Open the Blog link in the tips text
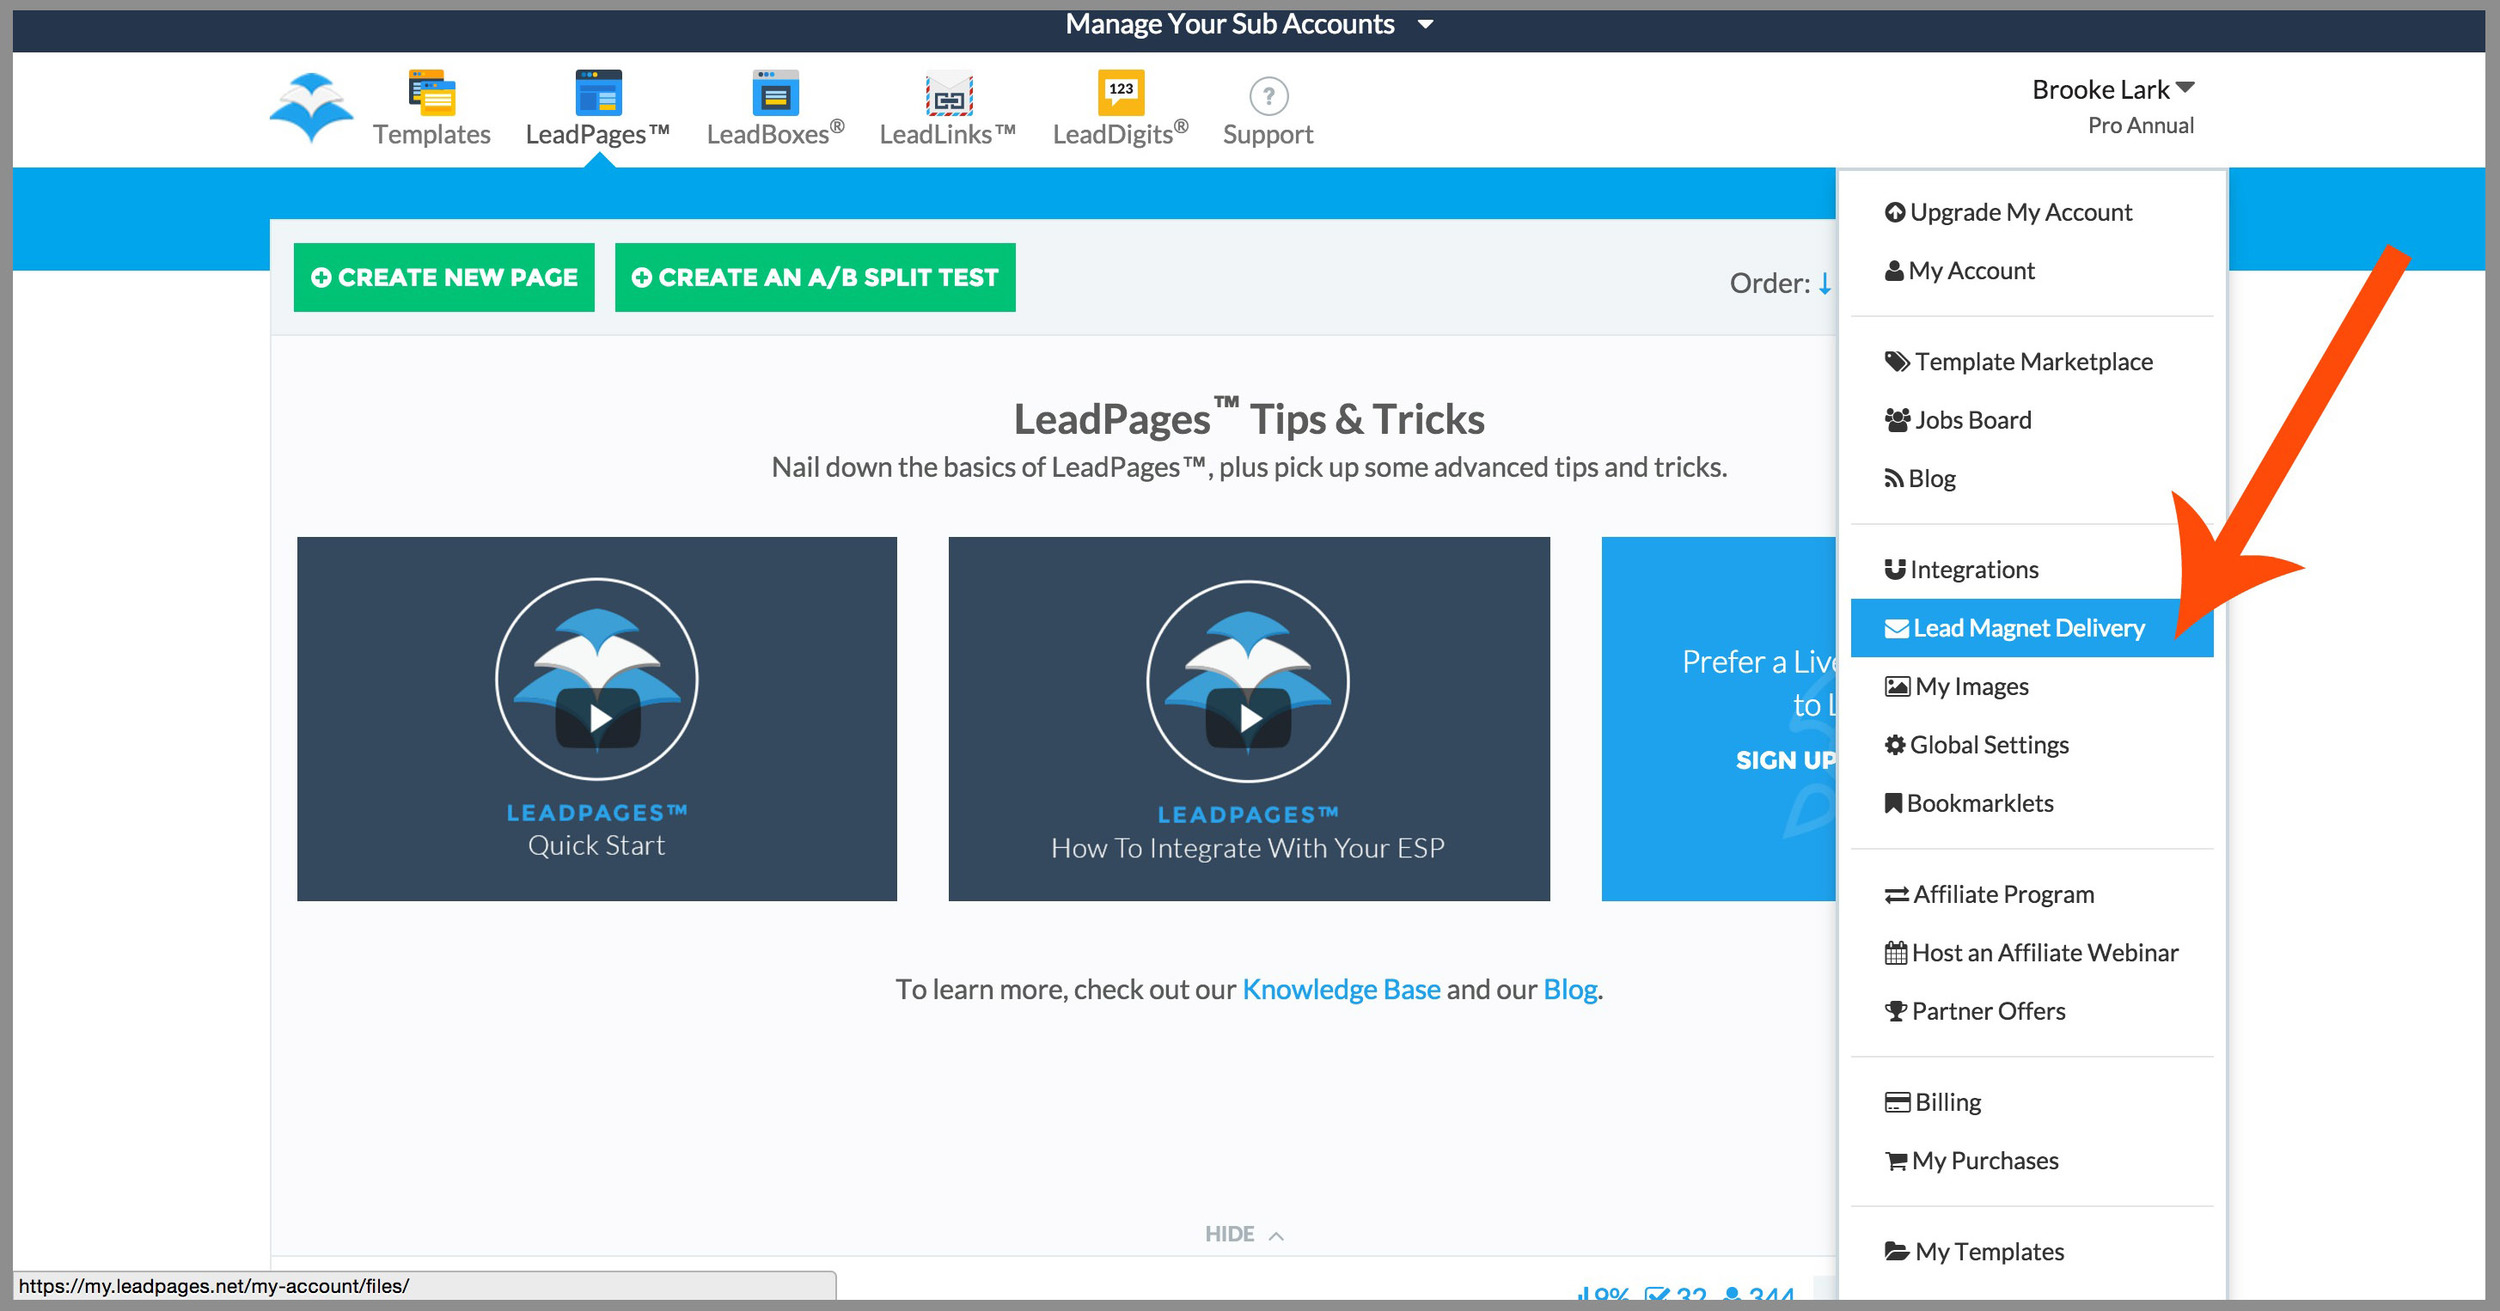This screenshot has width=2500, height=1311. pos(1570,989)
